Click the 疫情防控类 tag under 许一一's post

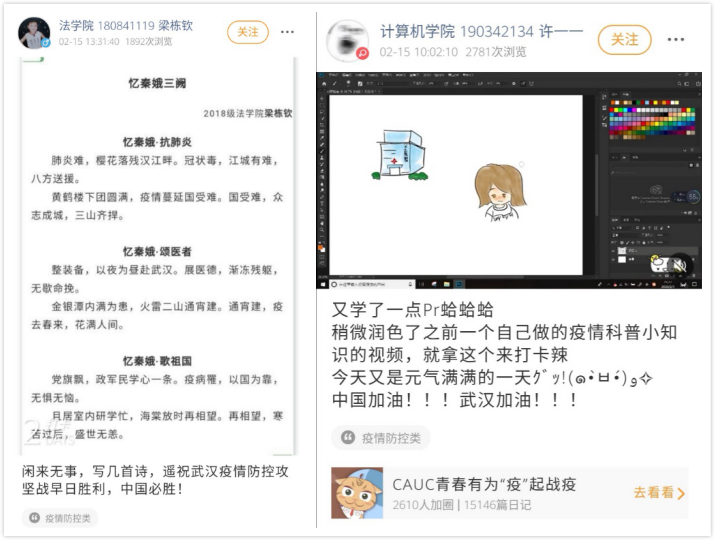click(x=381, y=438)
